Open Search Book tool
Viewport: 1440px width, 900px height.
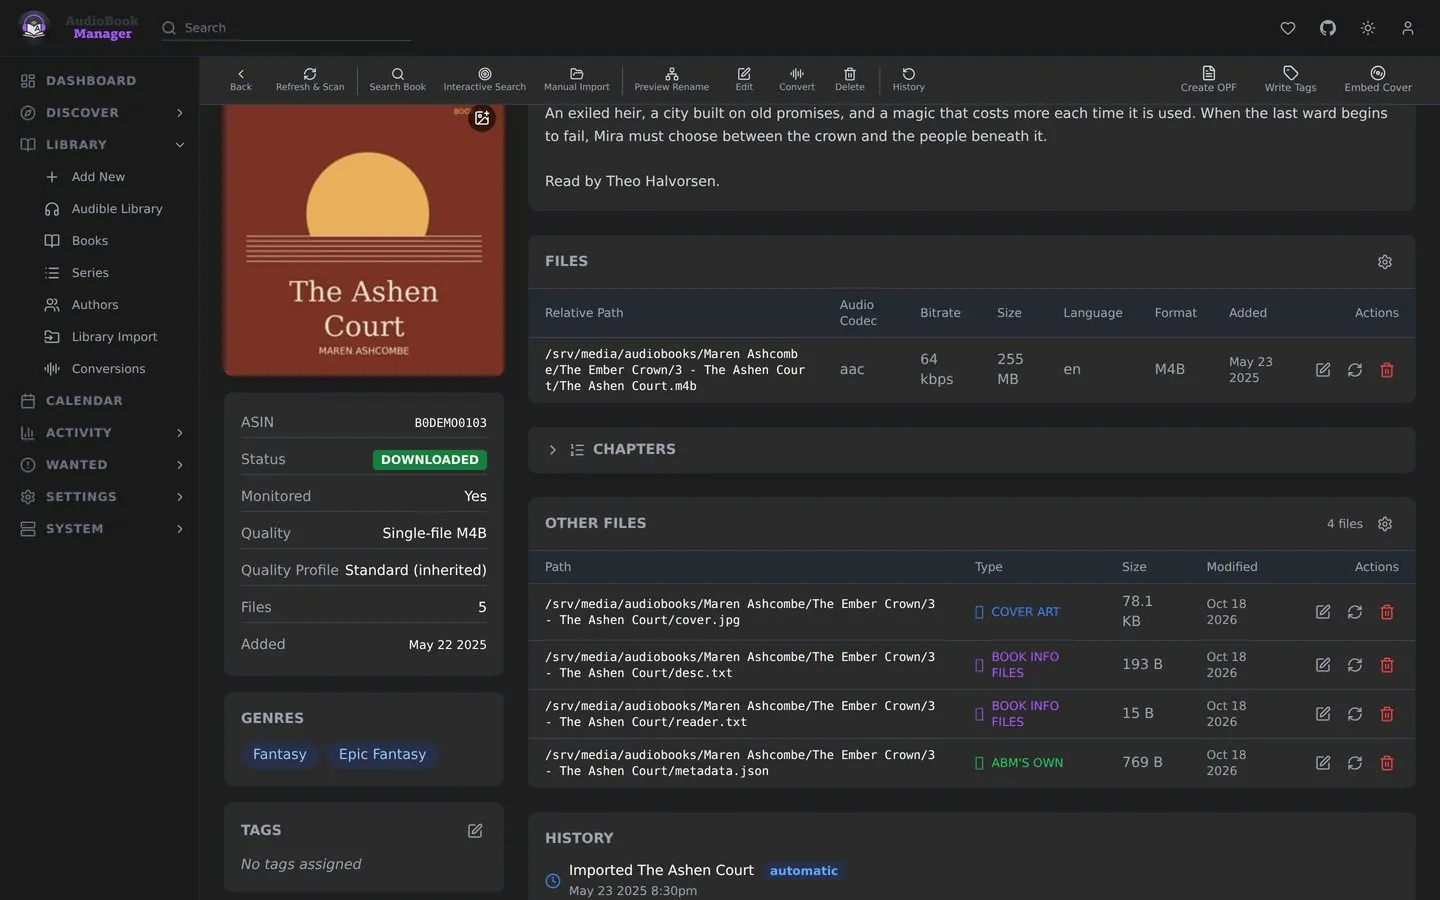tap(397, 80)
